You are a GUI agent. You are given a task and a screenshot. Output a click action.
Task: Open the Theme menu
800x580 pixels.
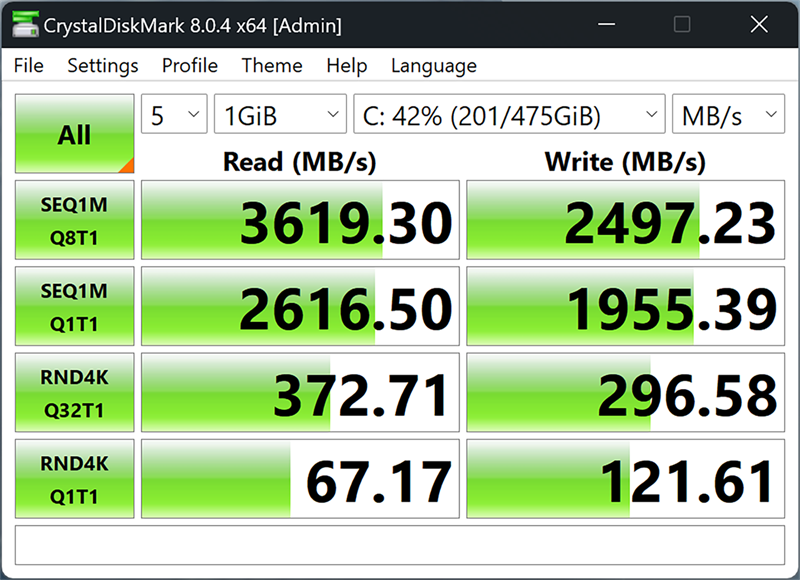coord(272,66)
